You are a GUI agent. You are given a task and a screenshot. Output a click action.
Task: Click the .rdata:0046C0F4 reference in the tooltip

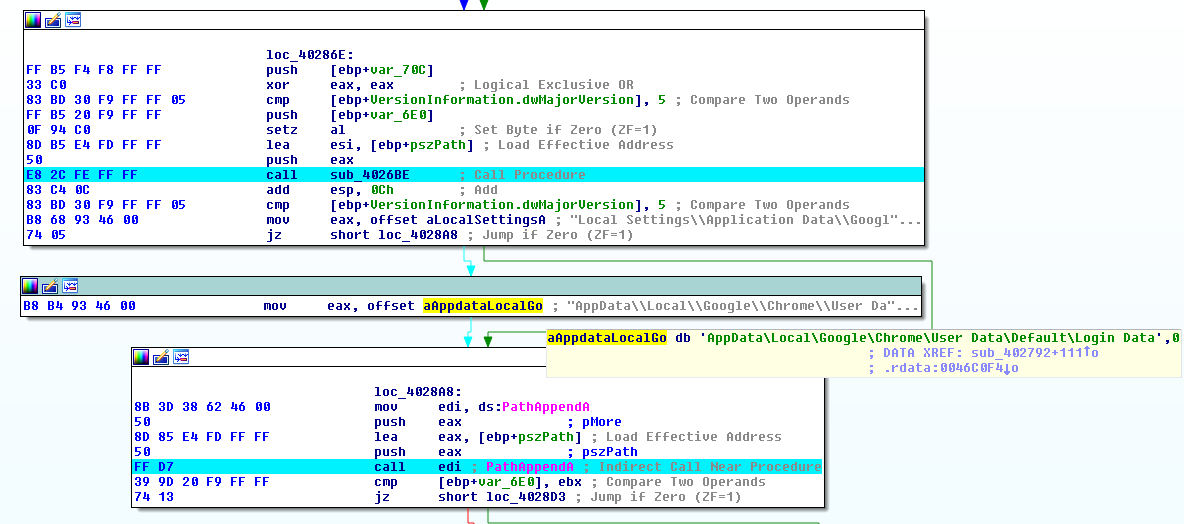[947, 368]
